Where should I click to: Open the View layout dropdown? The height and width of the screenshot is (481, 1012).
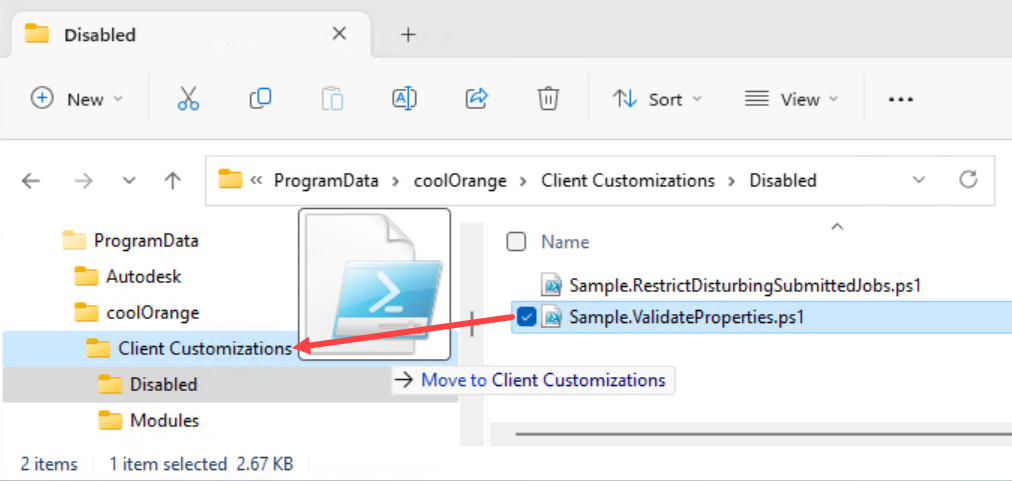click(791, 99)
